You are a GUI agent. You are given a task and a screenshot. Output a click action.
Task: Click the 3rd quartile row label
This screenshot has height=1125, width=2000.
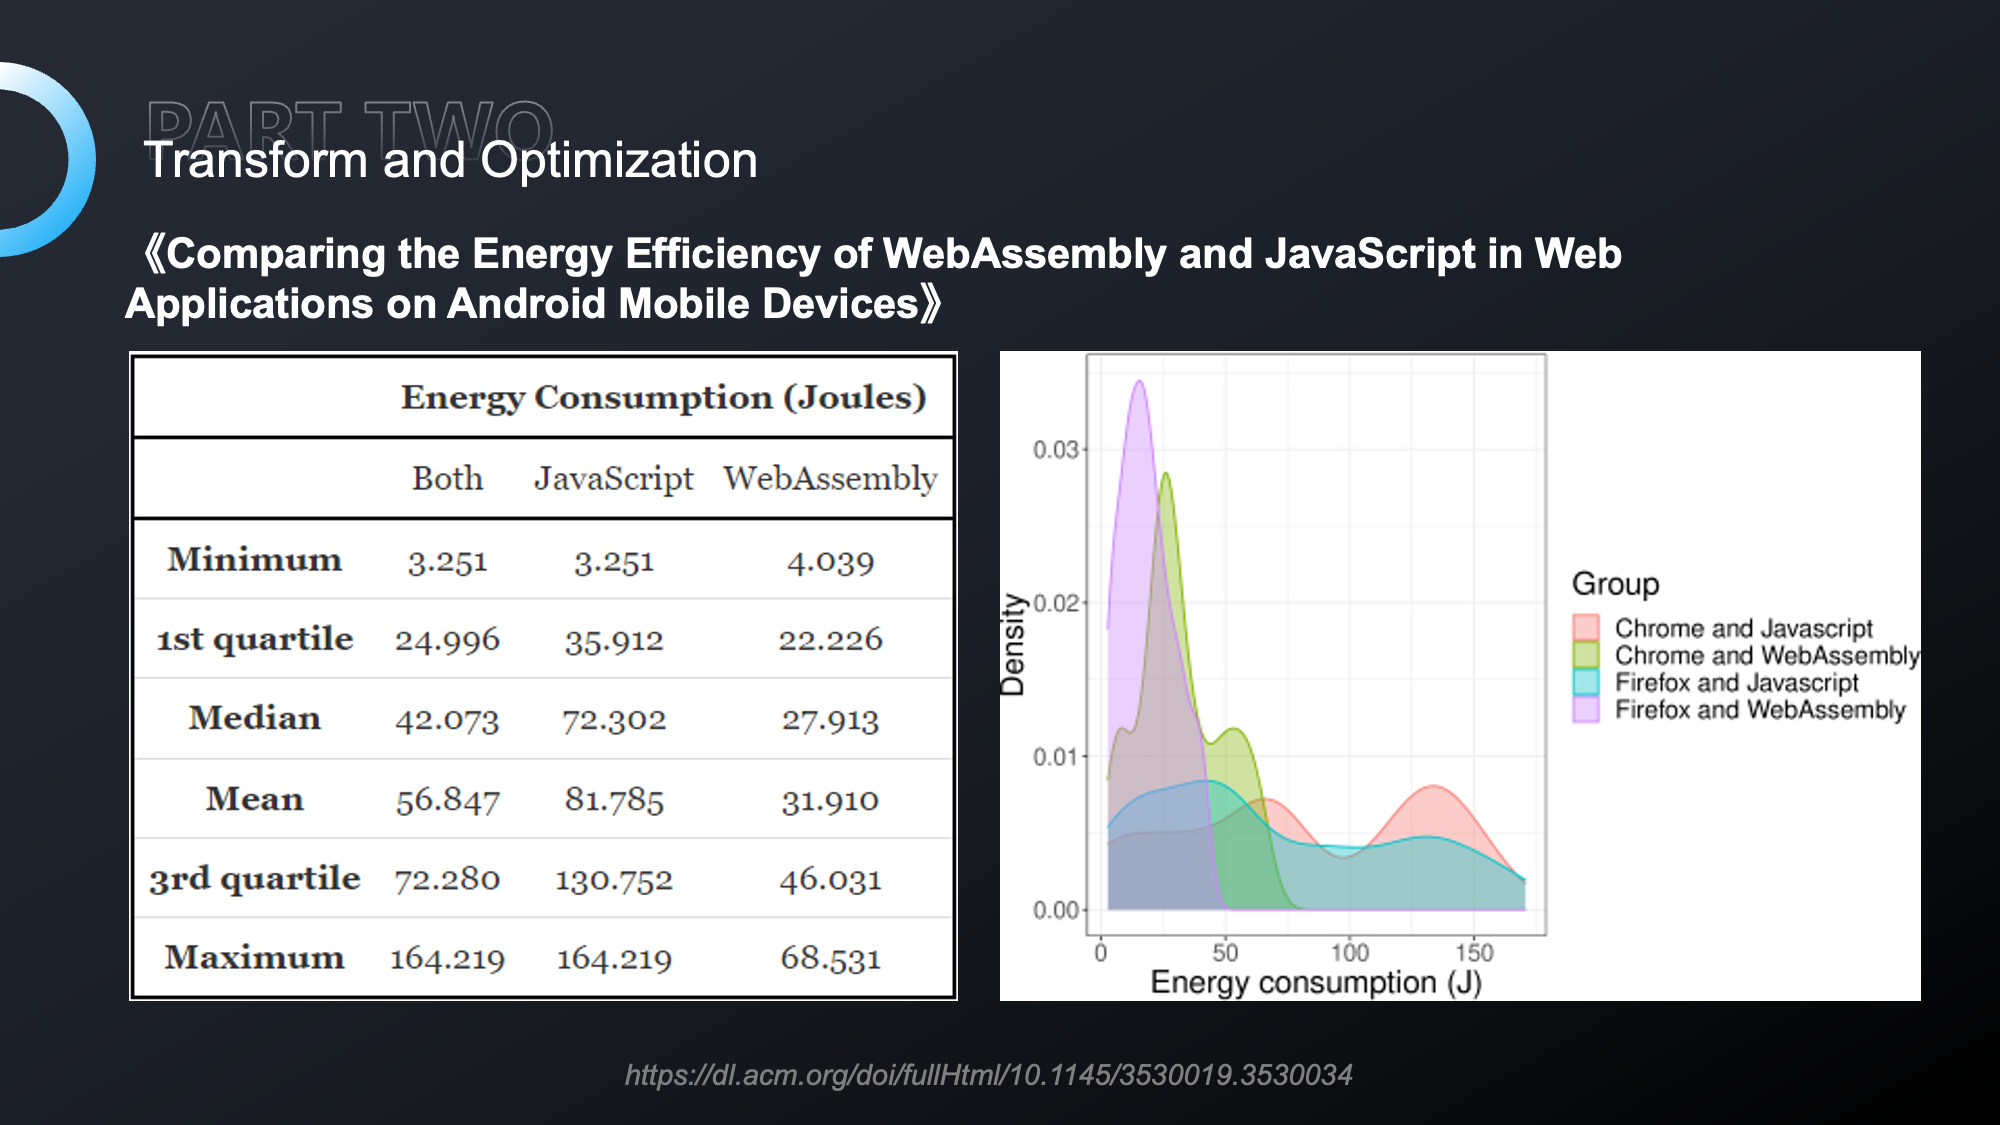[254, 878]
